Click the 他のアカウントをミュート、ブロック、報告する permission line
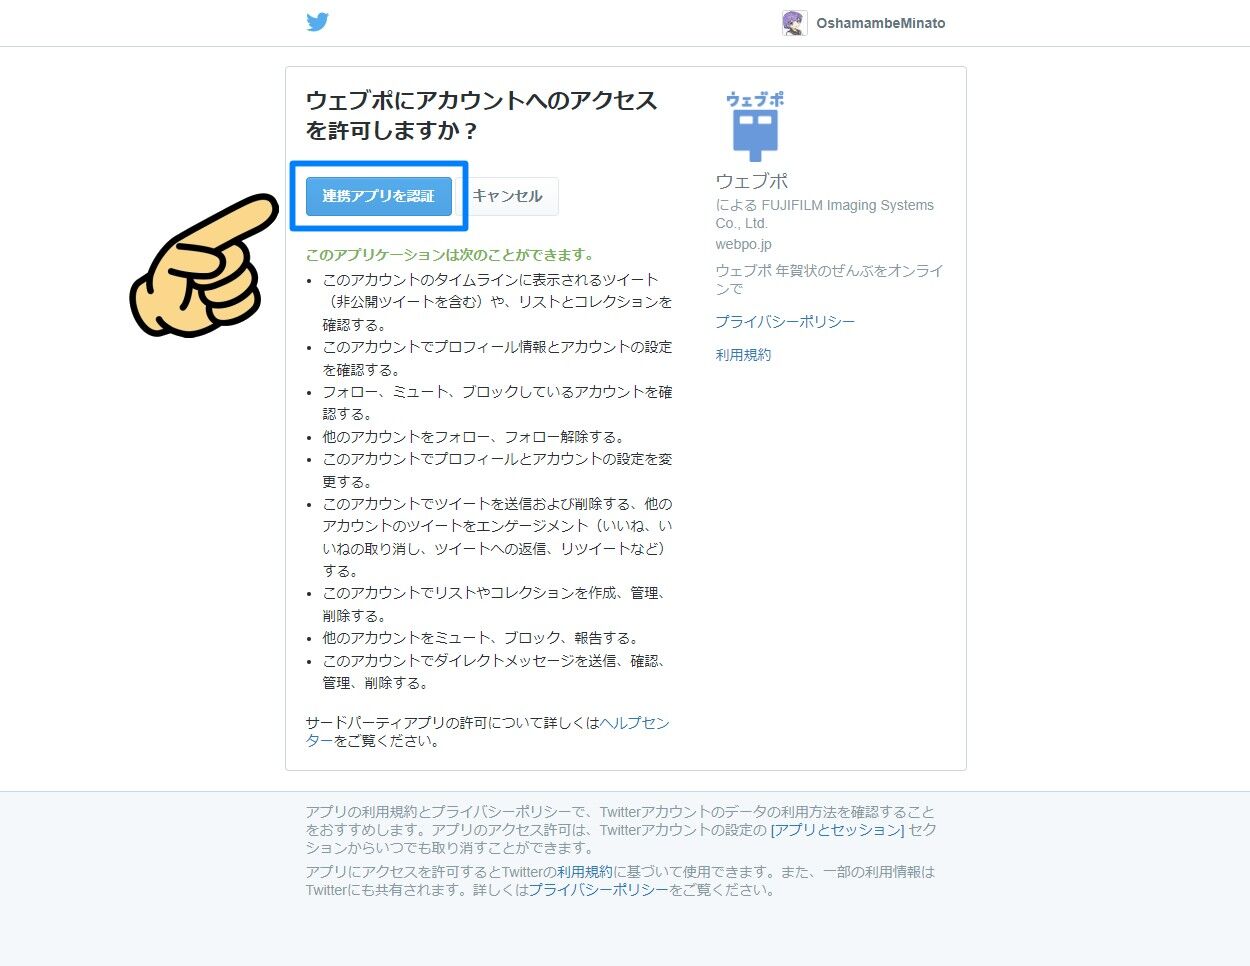This screenshot has height=966, width=1250. pos(481,638)
